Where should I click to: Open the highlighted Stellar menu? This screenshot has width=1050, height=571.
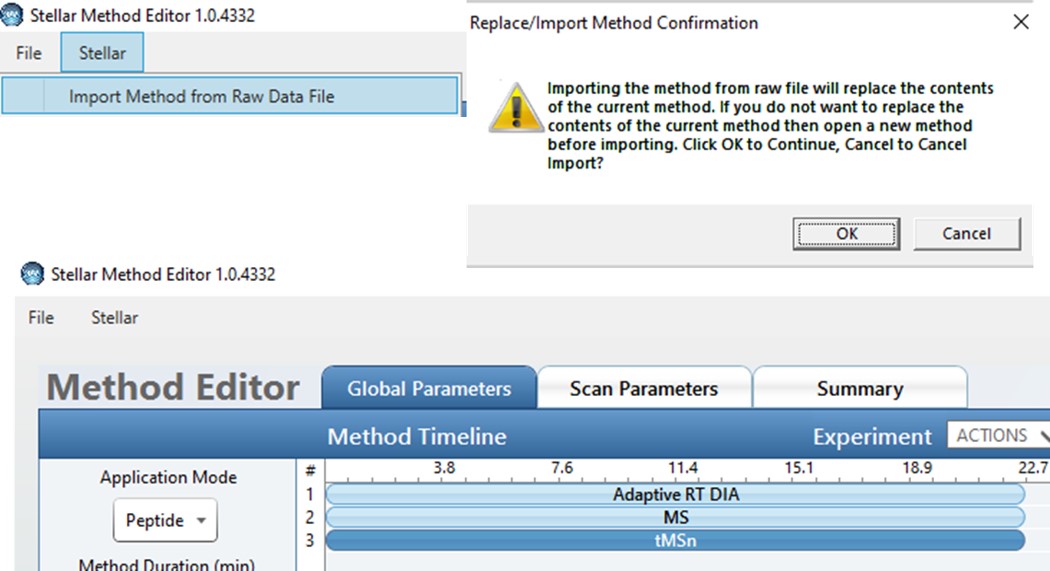coord(102,53)
